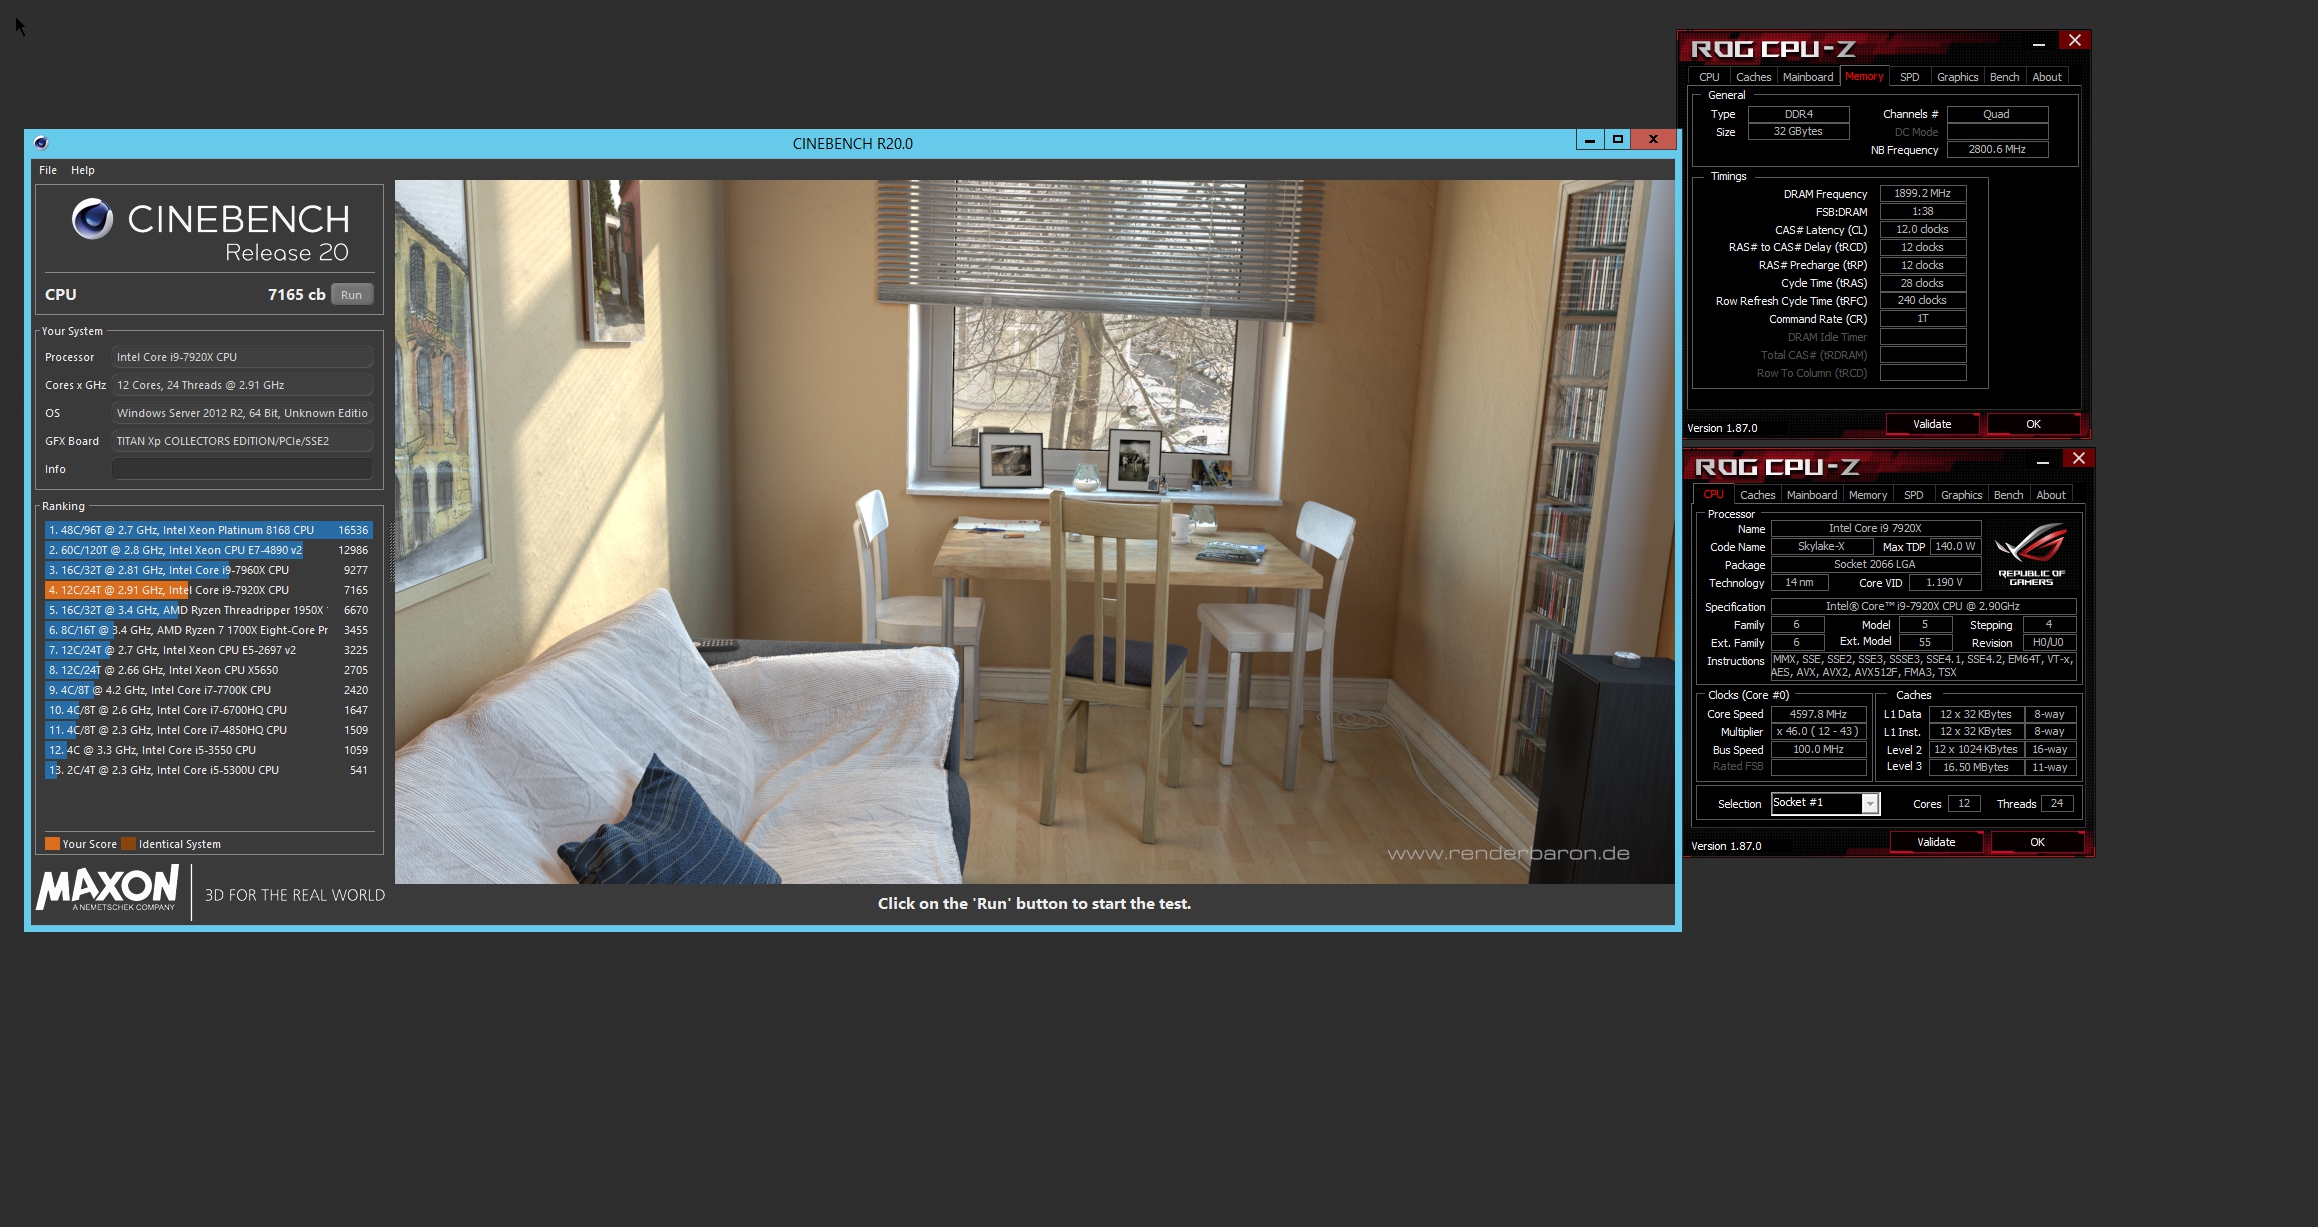Select ranking row Intel Core i7-7700K
The image size is (2318, 1227).
[x=208, y=690]
